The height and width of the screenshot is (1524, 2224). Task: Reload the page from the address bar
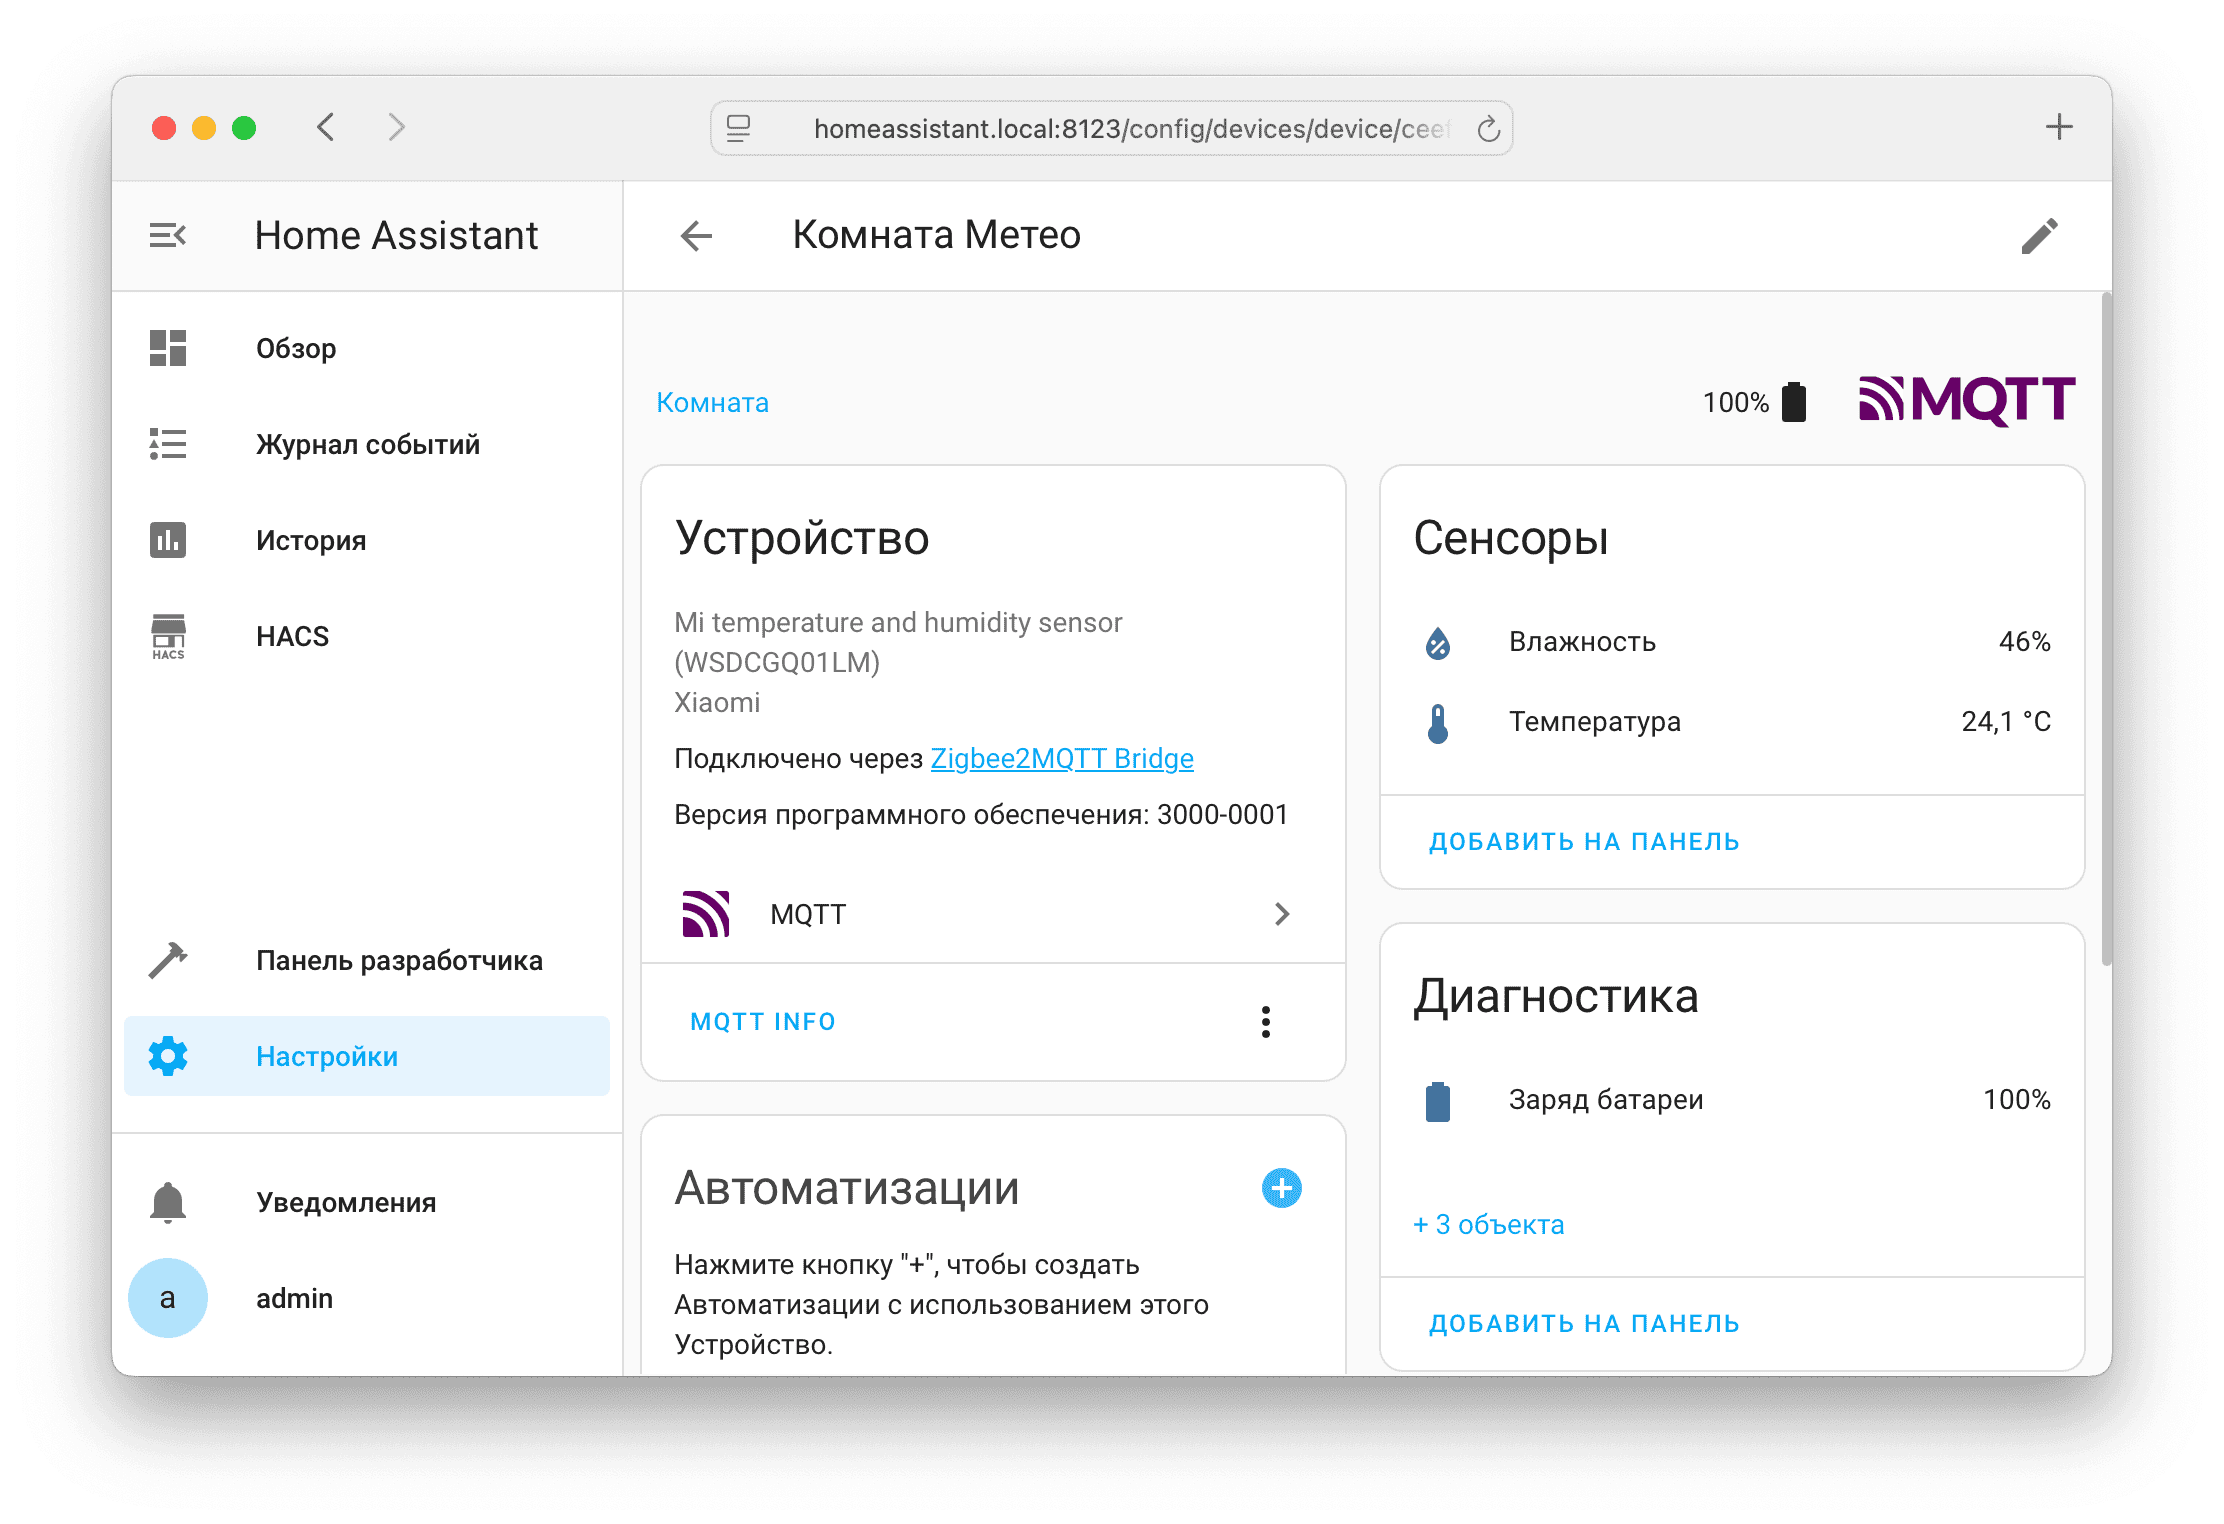click(x=1488, y=129)
